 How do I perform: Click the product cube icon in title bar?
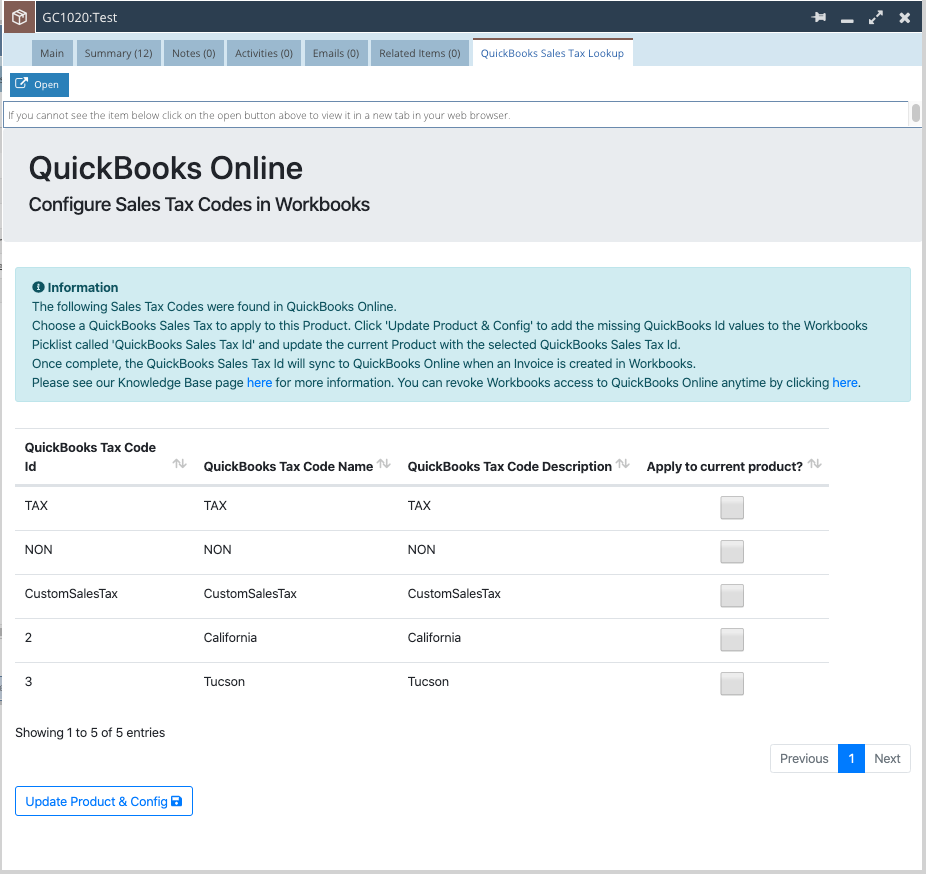coord(19,17)
